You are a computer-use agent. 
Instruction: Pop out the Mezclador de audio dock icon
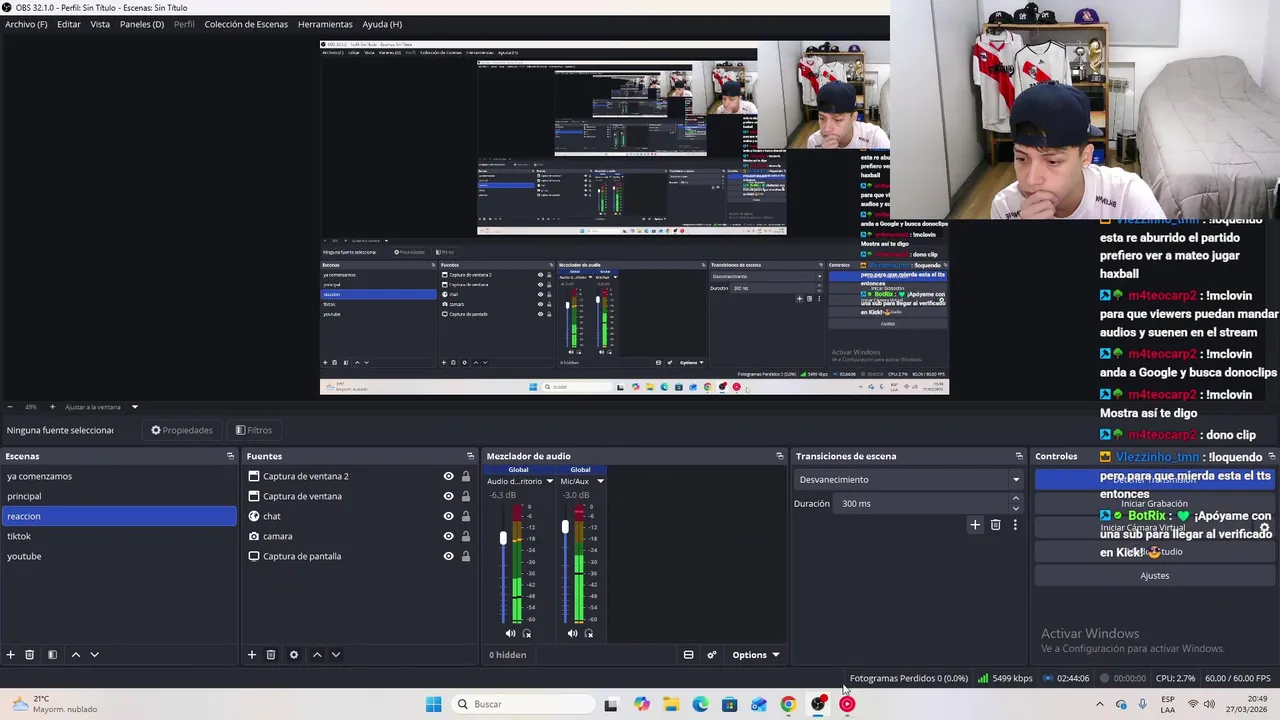780,456
